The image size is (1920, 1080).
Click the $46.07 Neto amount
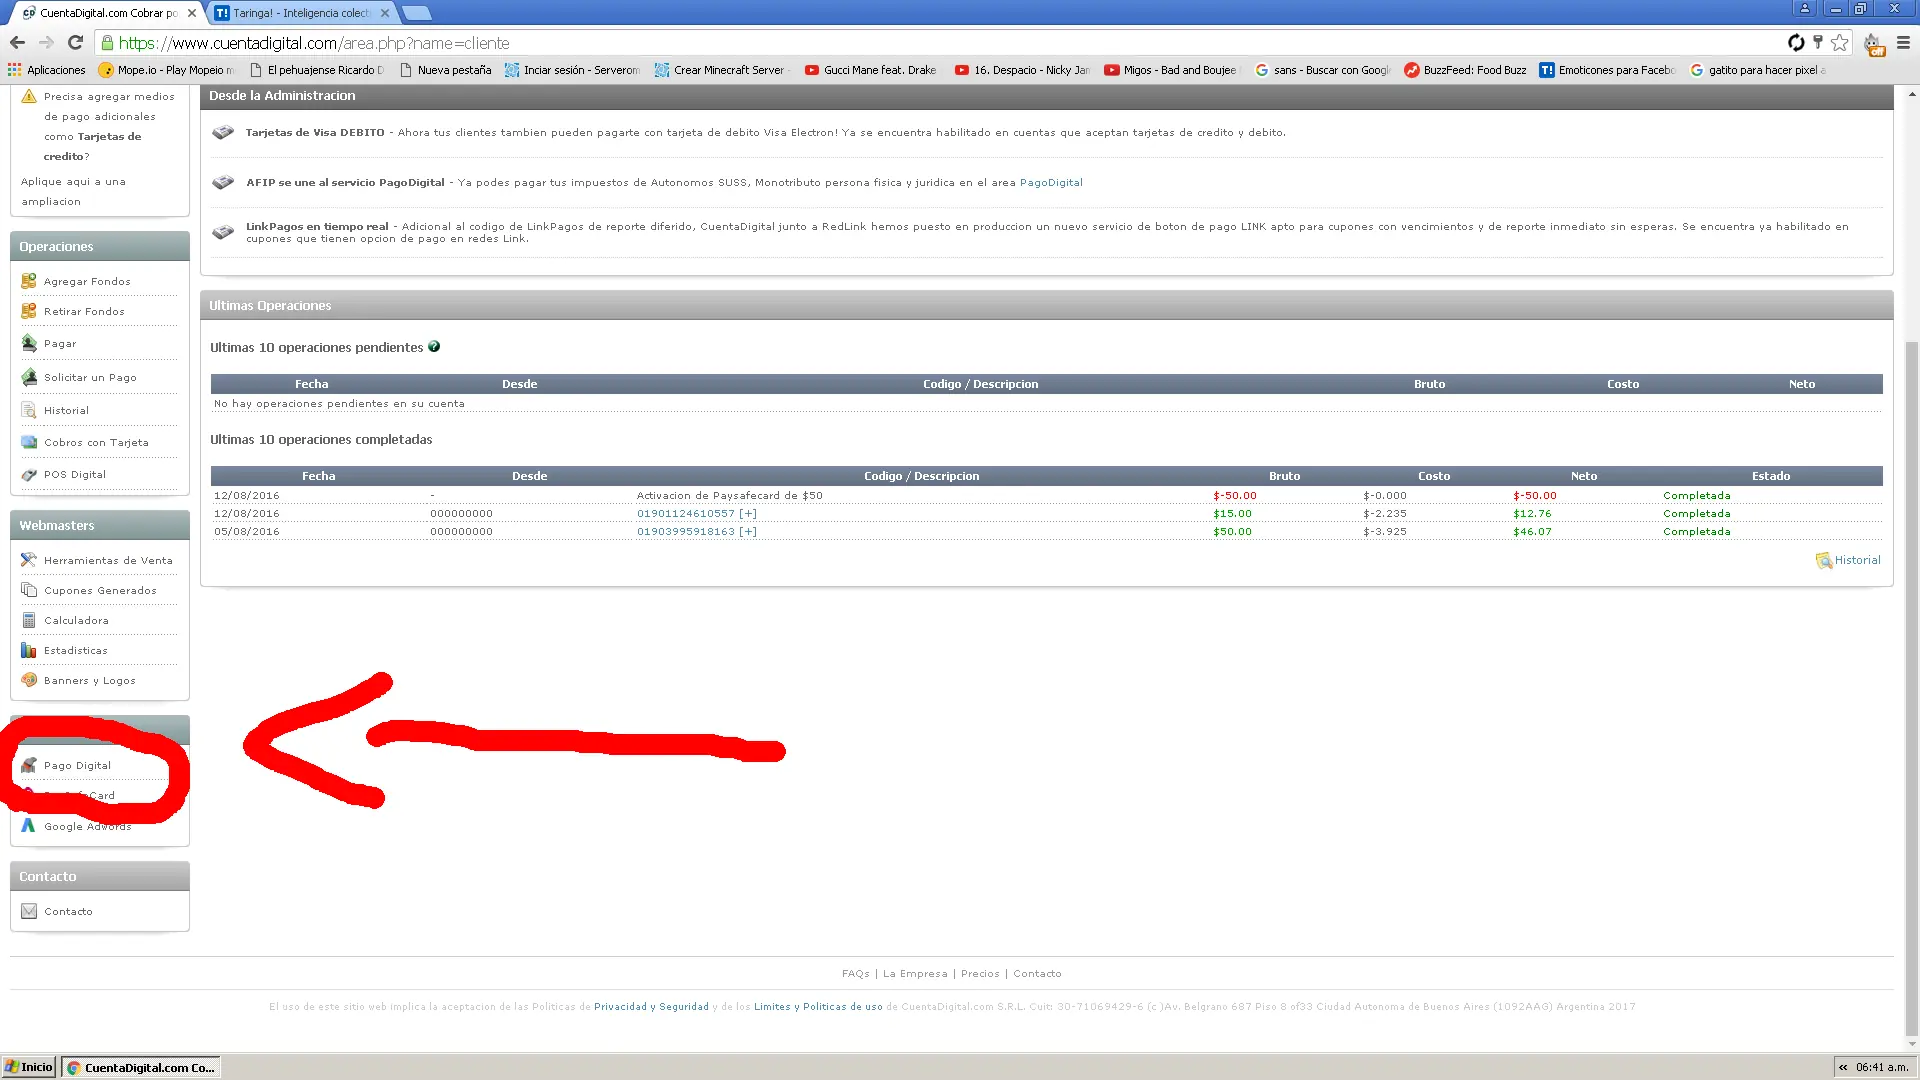point(1532,532)
